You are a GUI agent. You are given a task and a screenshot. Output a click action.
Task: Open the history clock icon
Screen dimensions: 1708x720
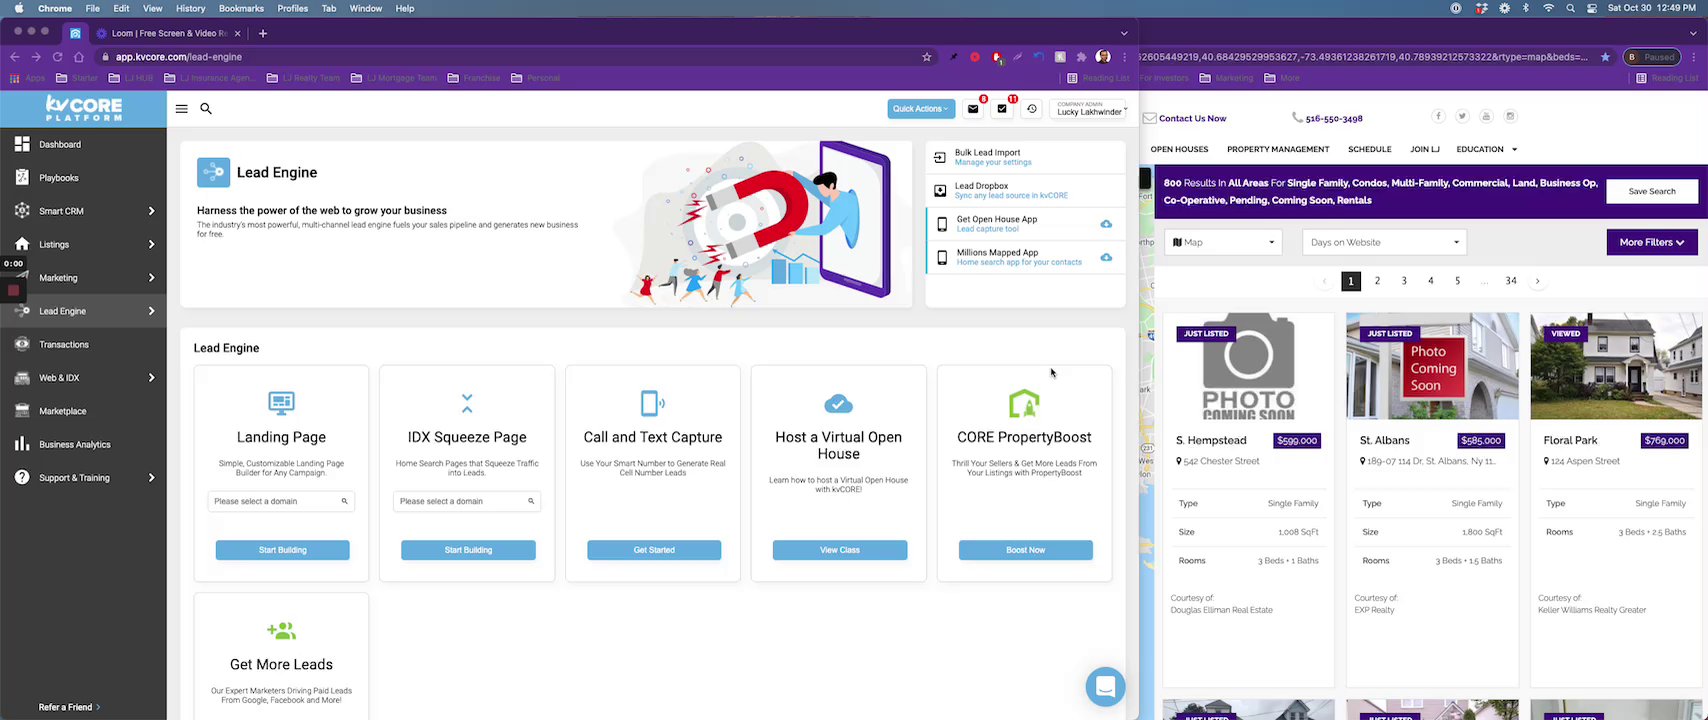click(x=1032, y=109)
